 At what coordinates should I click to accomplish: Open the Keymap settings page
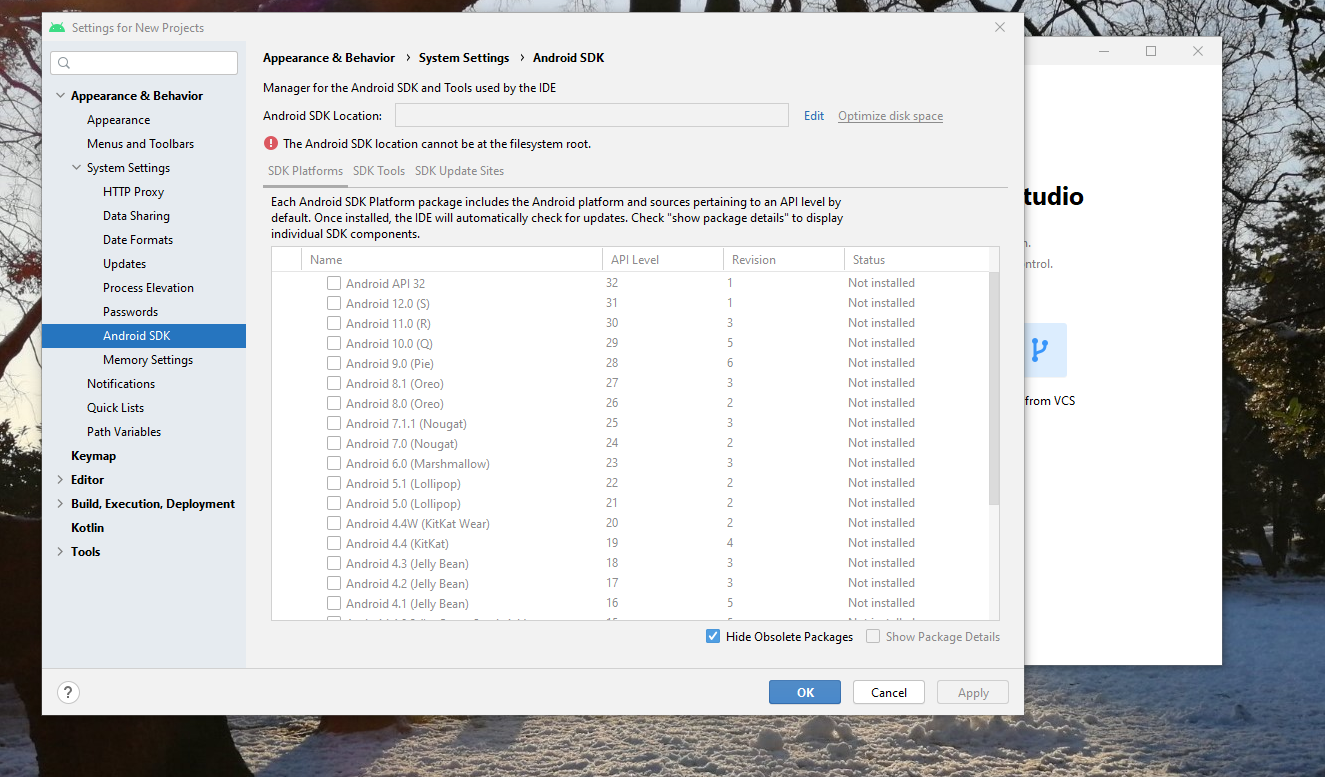click(x=93, y=456)
